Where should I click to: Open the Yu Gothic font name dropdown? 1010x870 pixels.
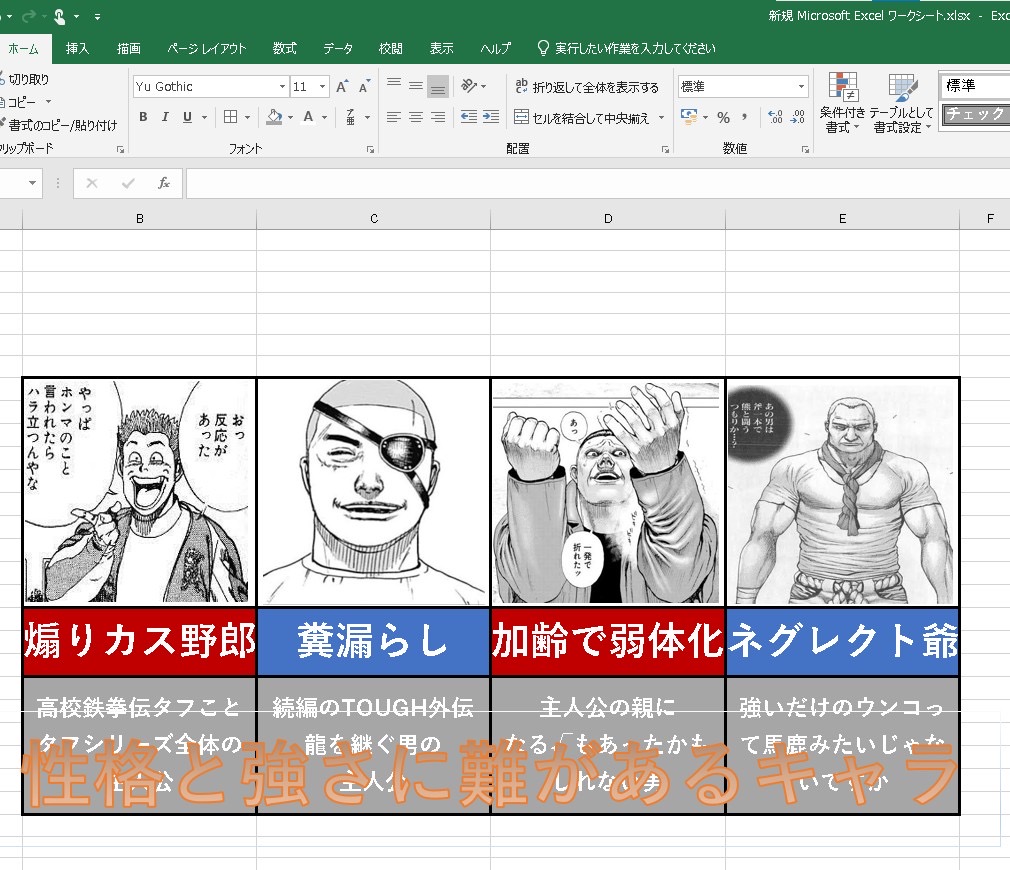click(282, 87)
